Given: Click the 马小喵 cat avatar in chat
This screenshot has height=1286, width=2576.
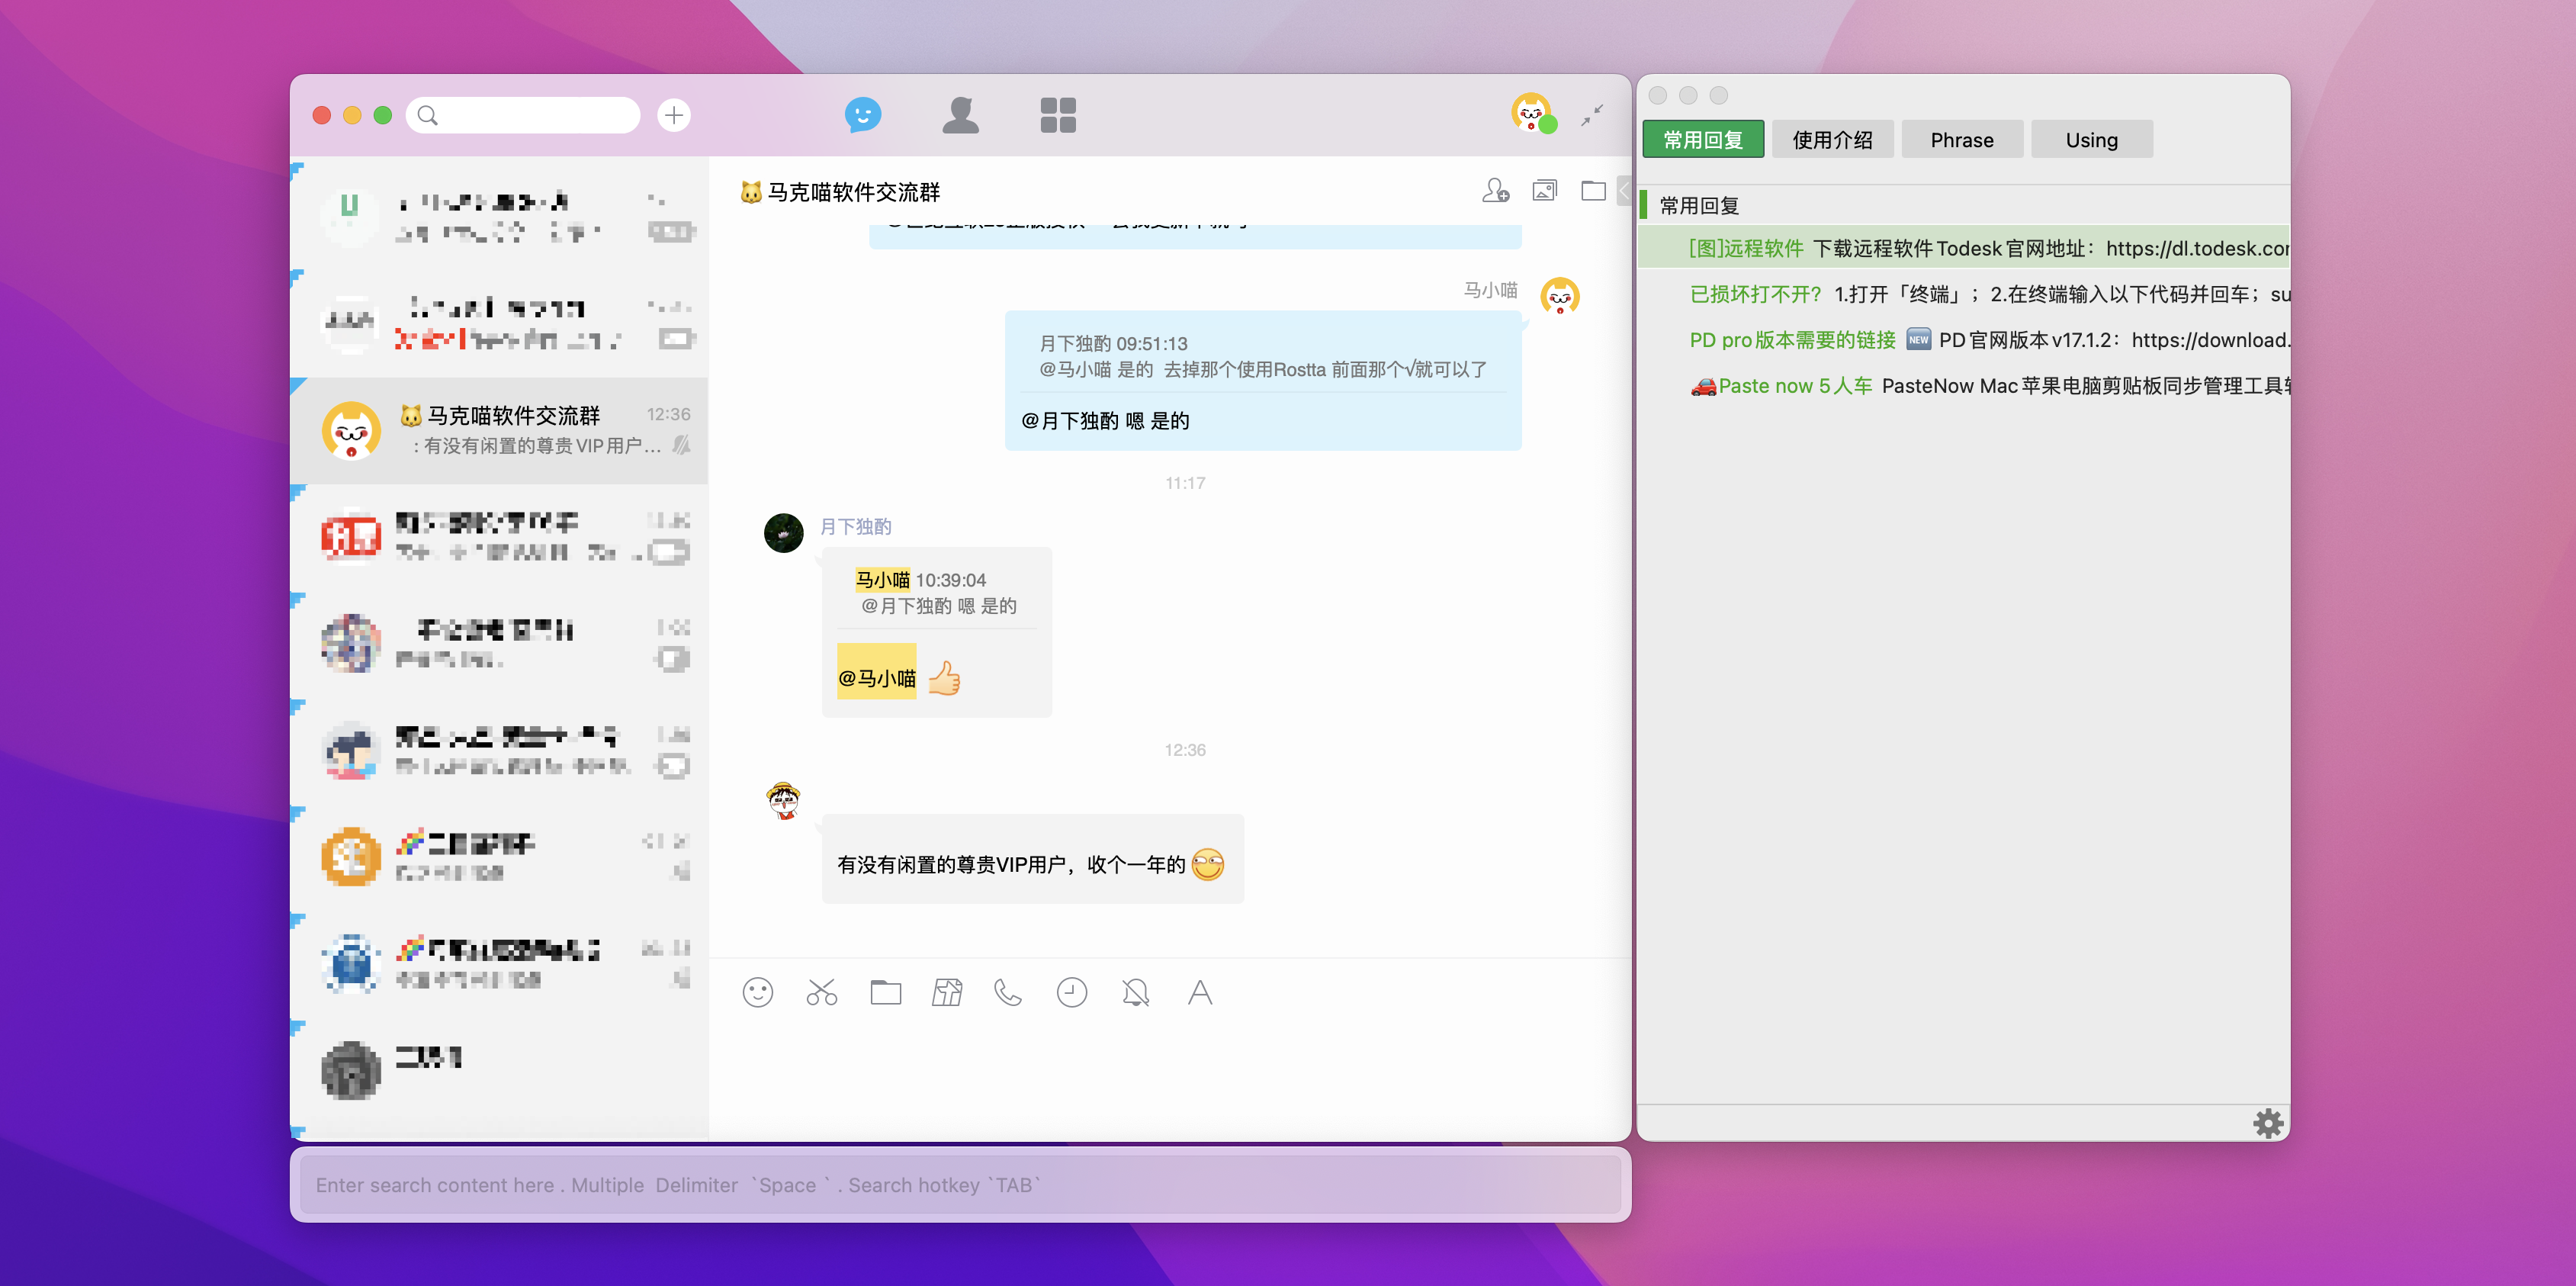Looking at the screenshot, I should 1559,296.
